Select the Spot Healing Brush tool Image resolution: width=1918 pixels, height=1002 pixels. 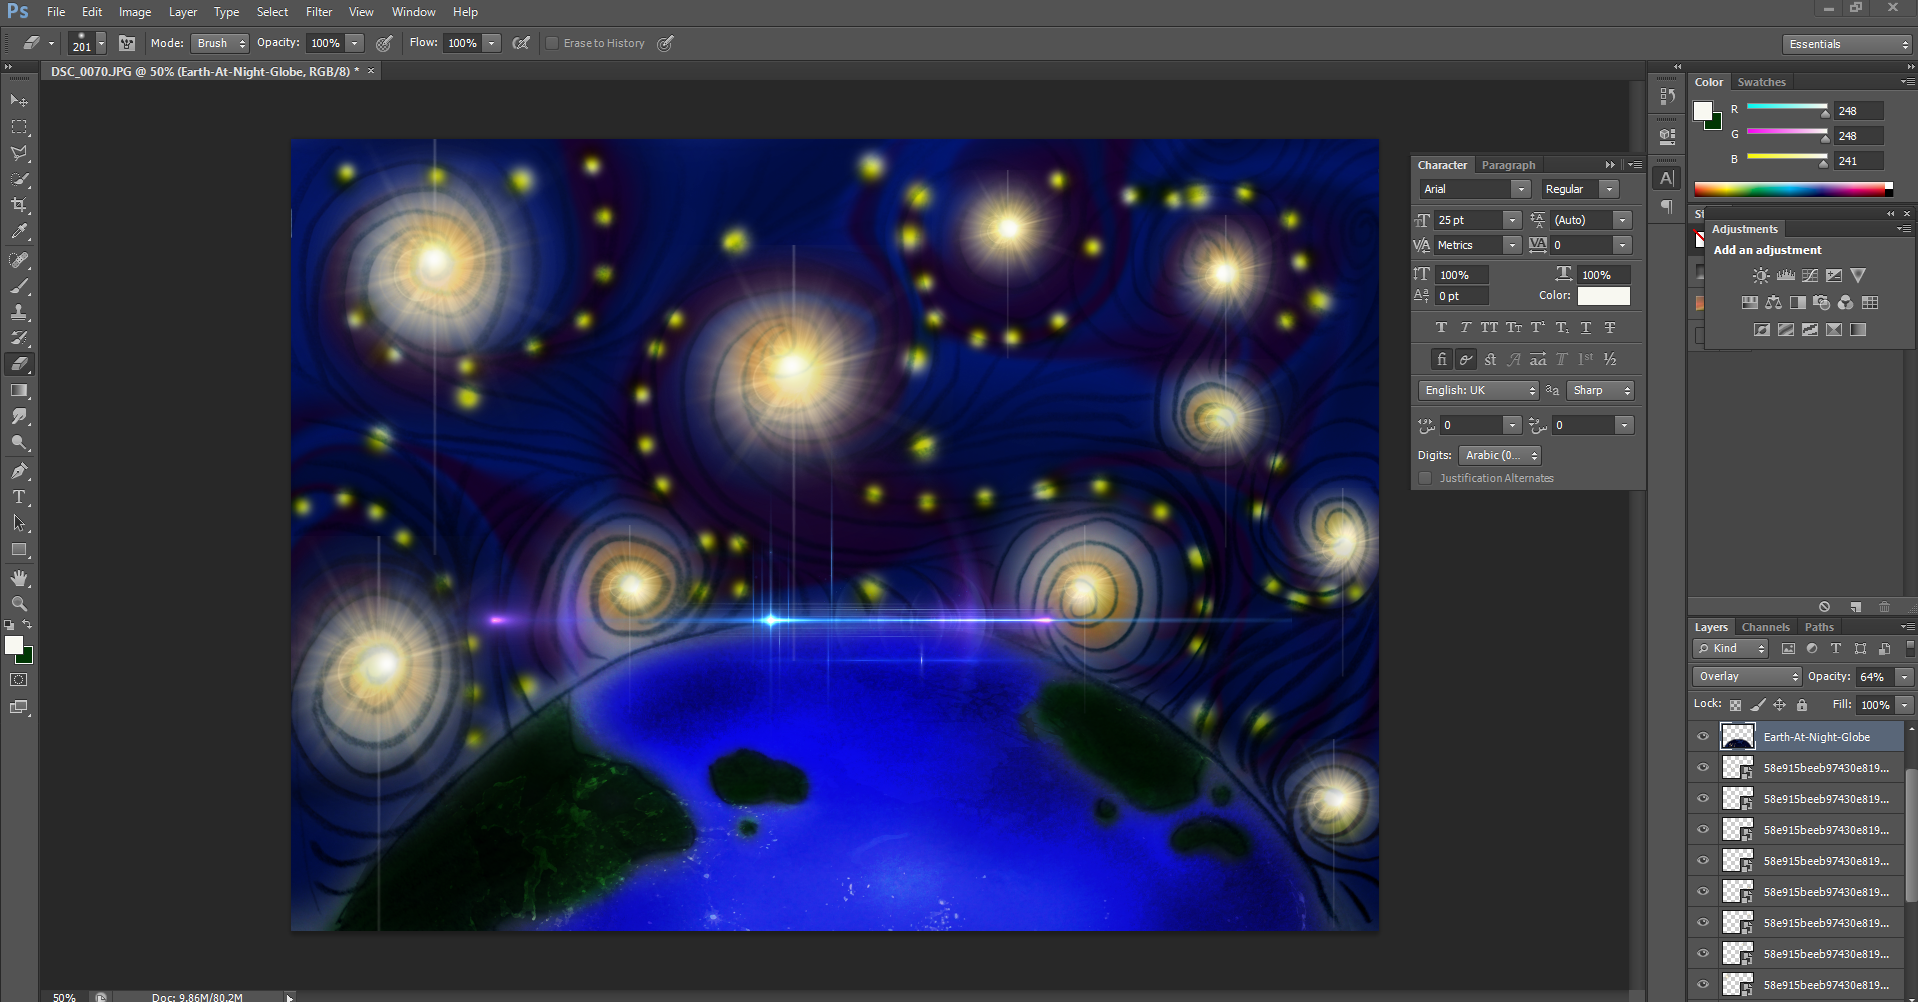(19, 260)
